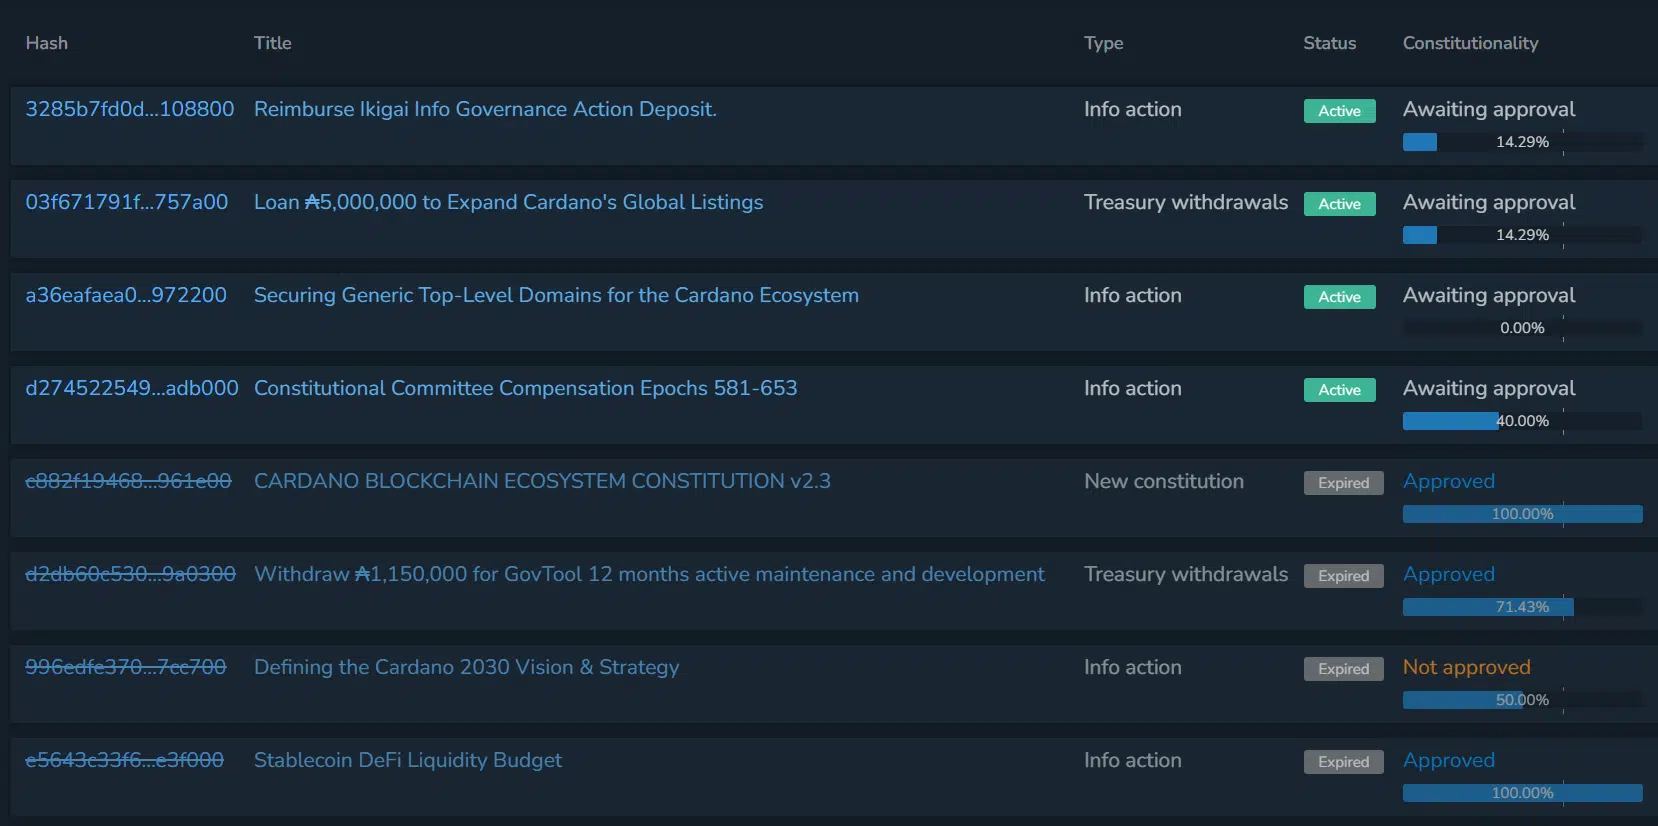Open Defining the Cardano 2030 Vision & Strategy

coord(467,667)
